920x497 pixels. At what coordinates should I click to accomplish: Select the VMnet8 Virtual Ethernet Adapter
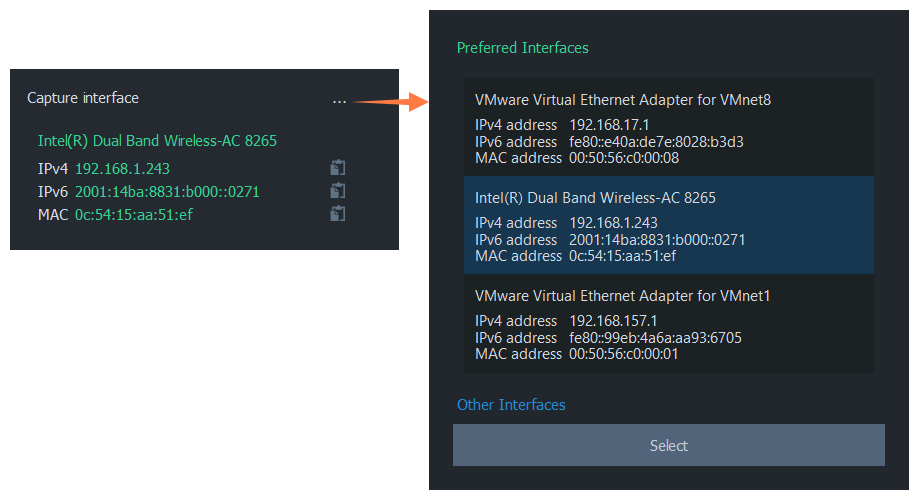[669, 127]
